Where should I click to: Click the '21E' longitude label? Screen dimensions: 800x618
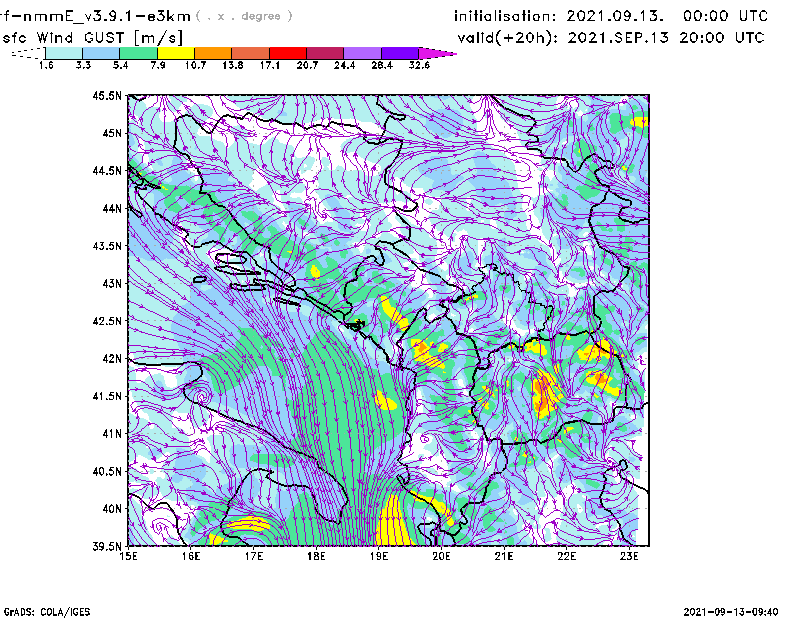[504, 556]
